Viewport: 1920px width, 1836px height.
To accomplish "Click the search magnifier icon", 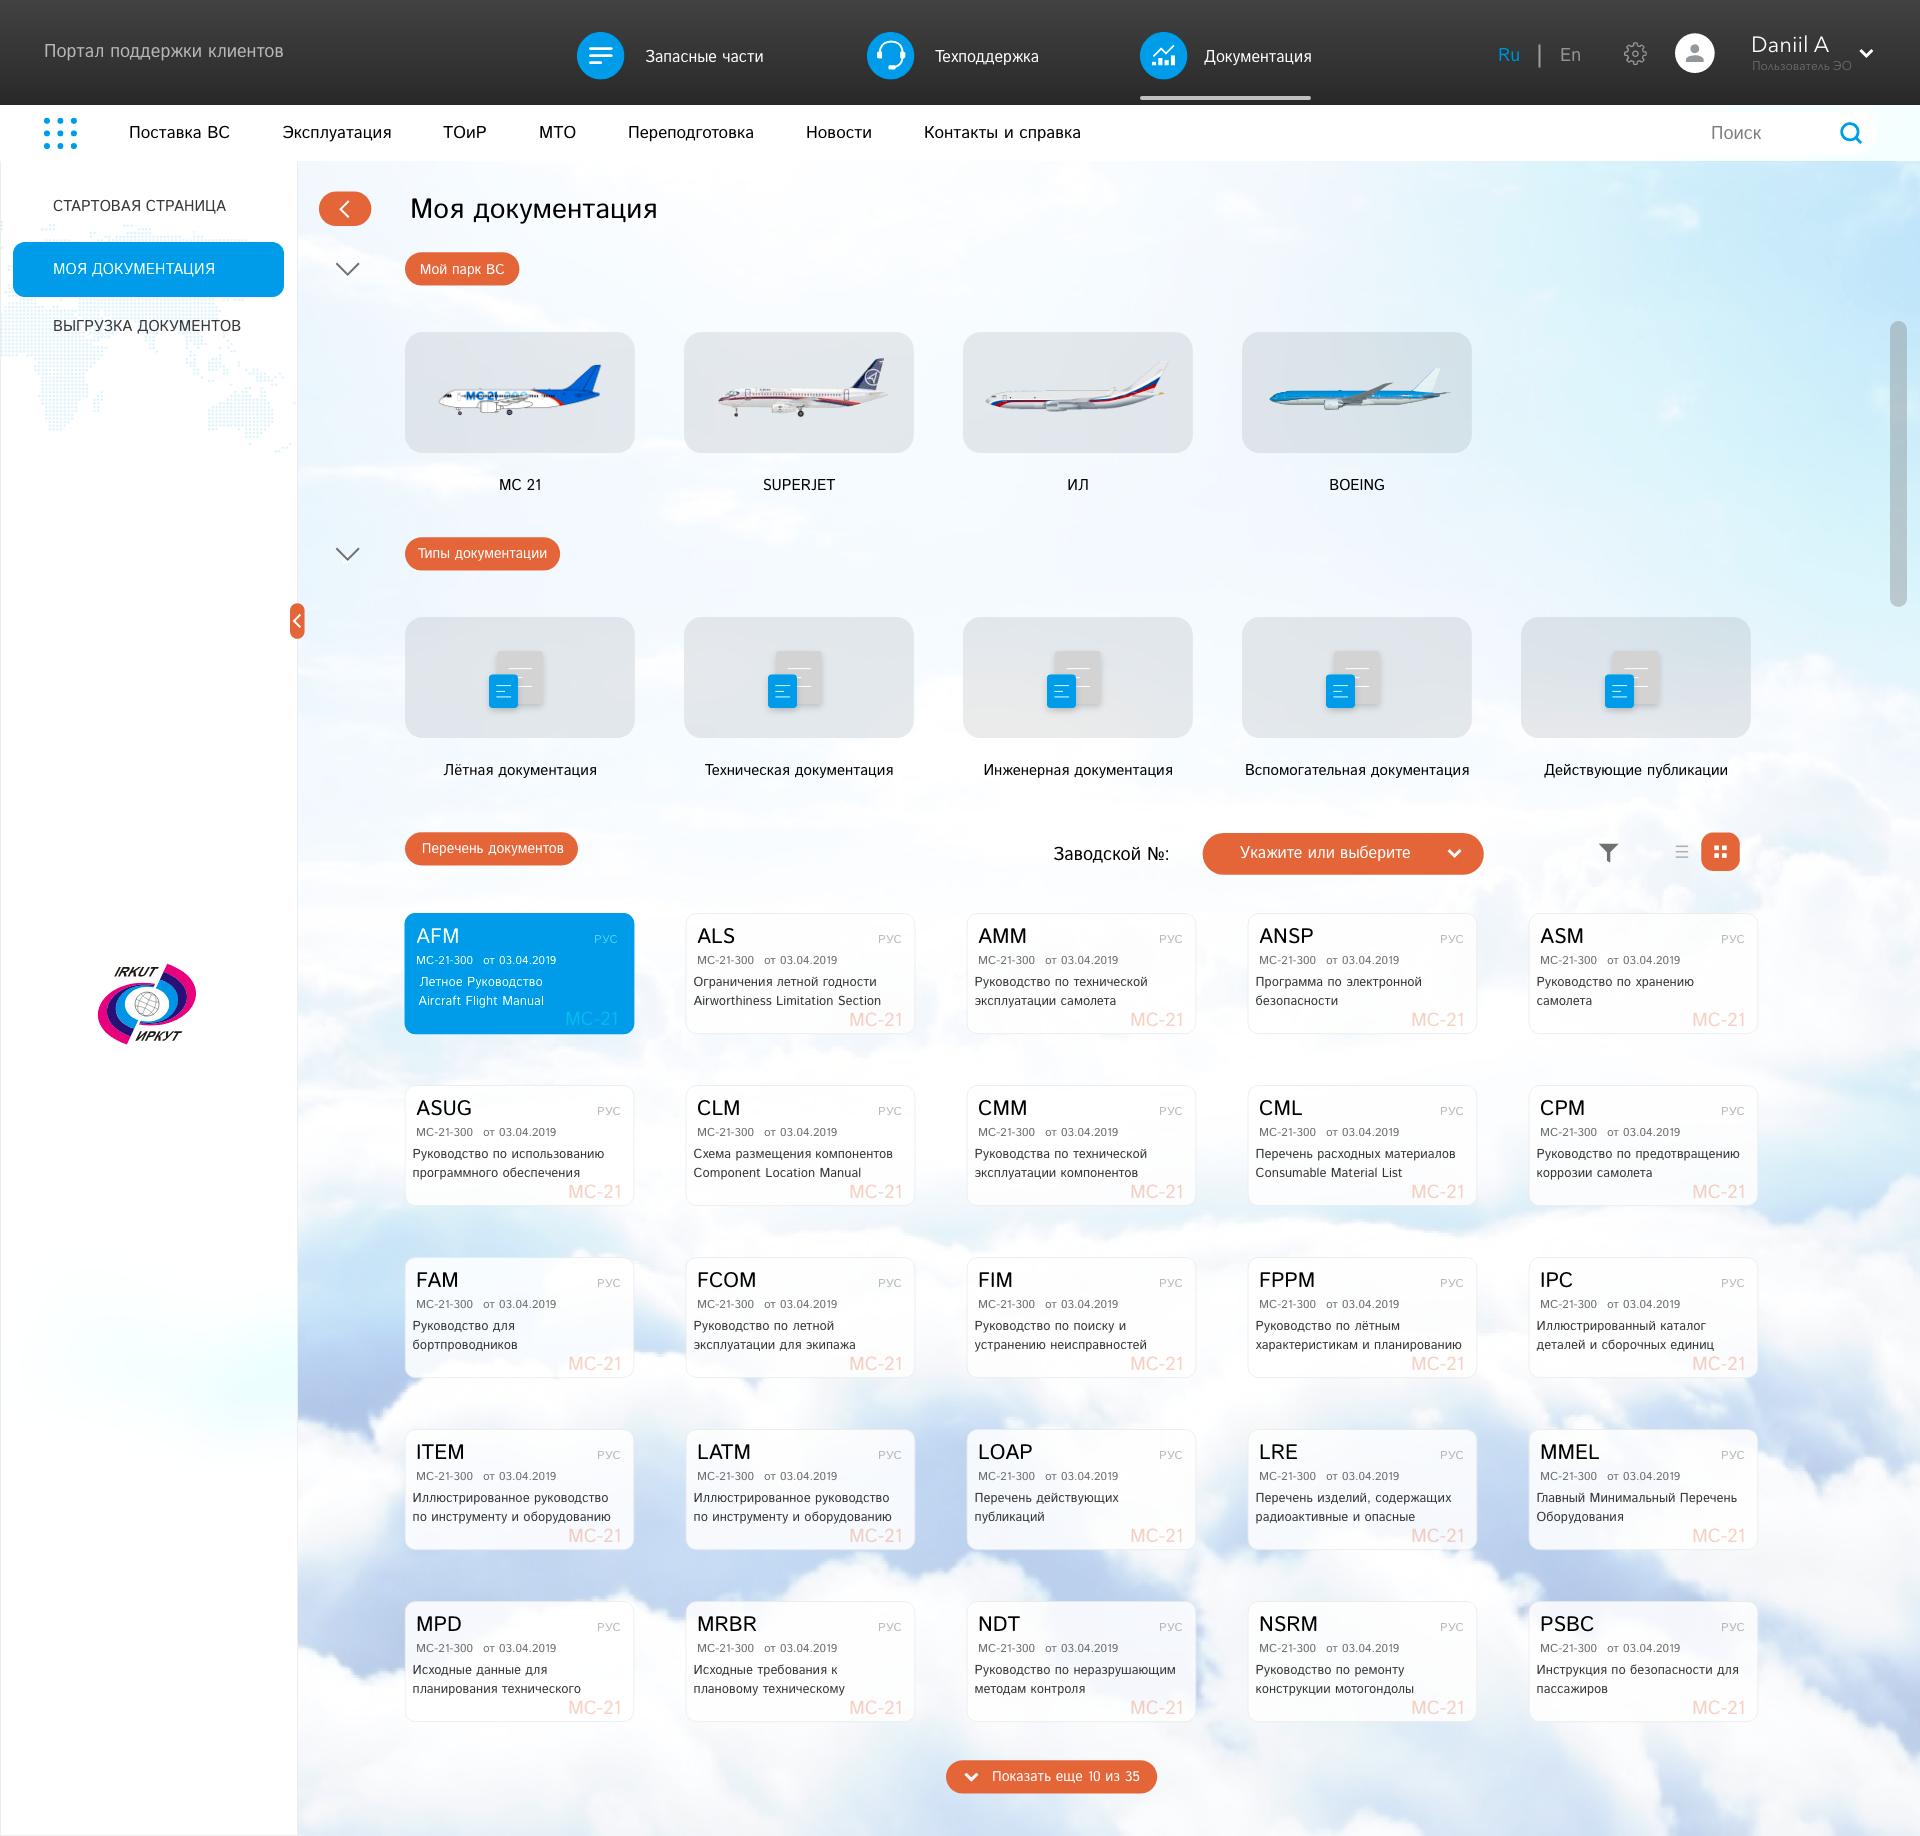I will tap(1851, 133).
